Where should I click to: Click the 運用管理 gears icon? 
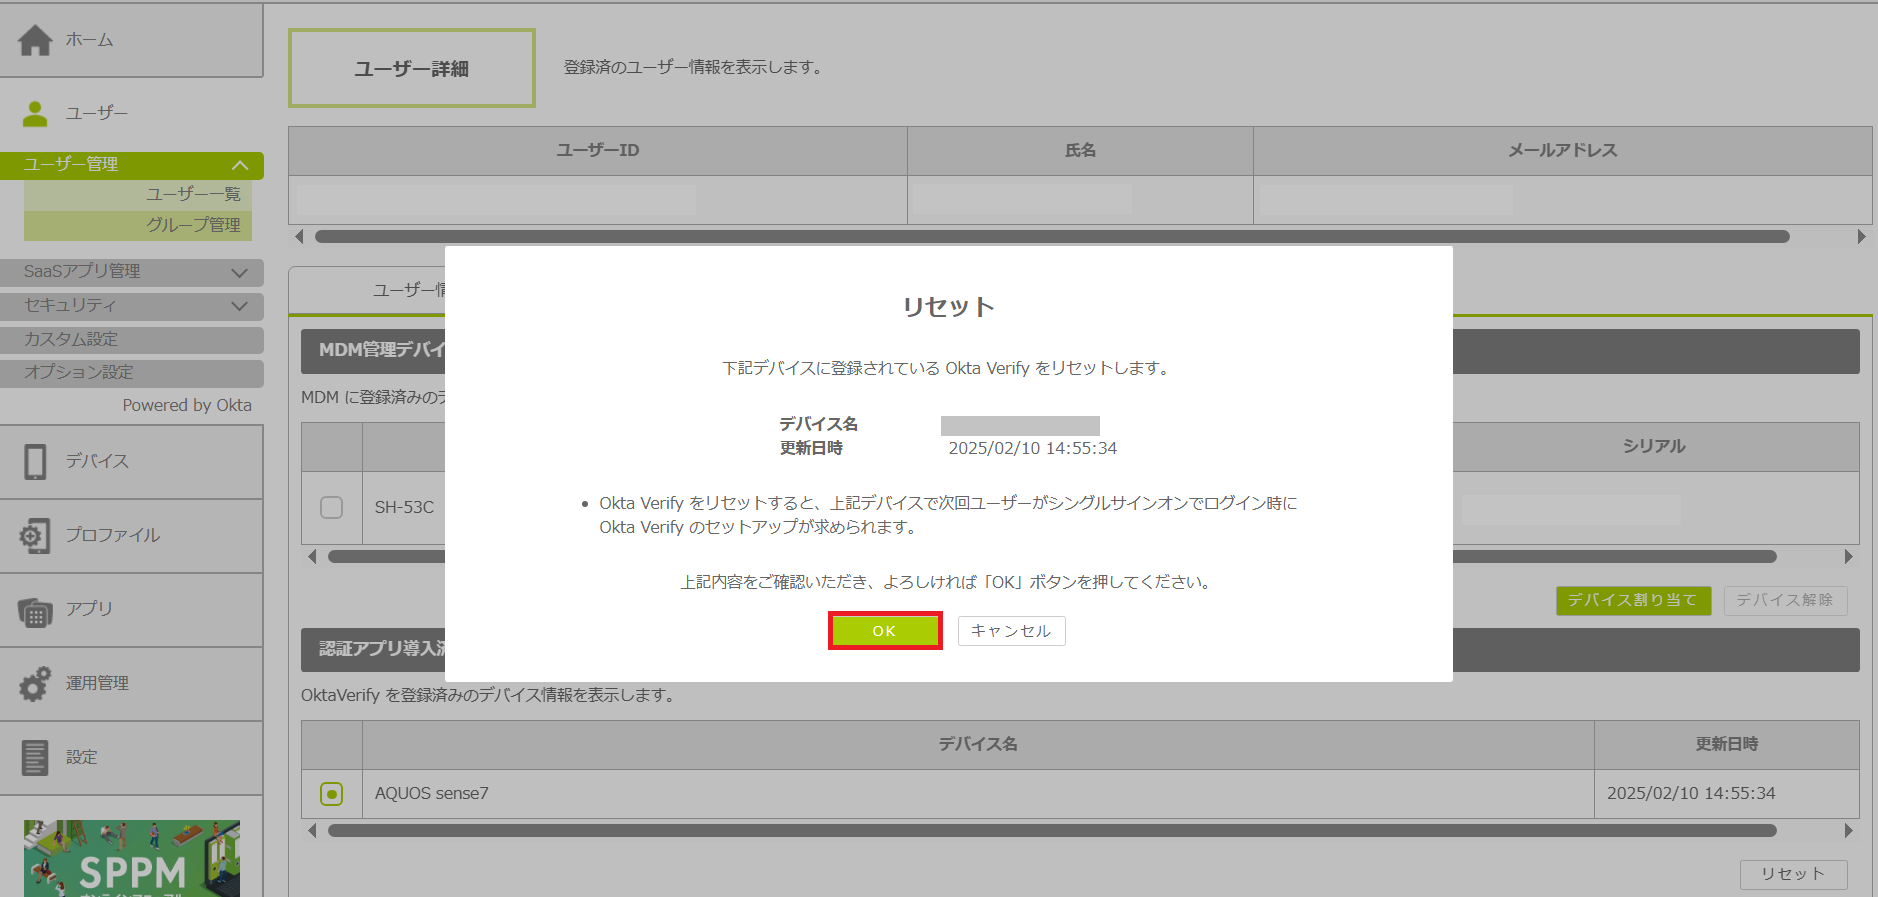coord(35,684)
